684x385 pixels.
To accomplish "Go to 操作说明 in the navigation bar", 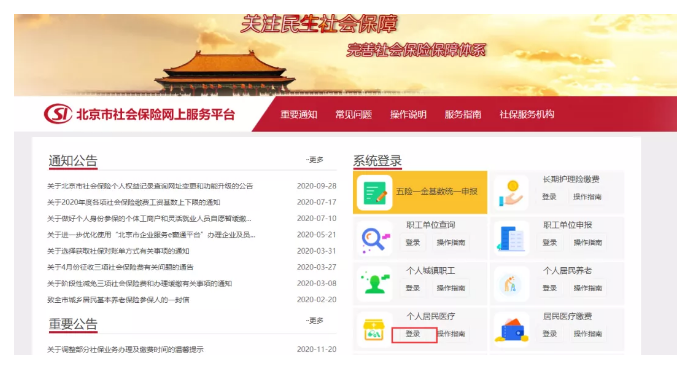I will click(408, 114).
